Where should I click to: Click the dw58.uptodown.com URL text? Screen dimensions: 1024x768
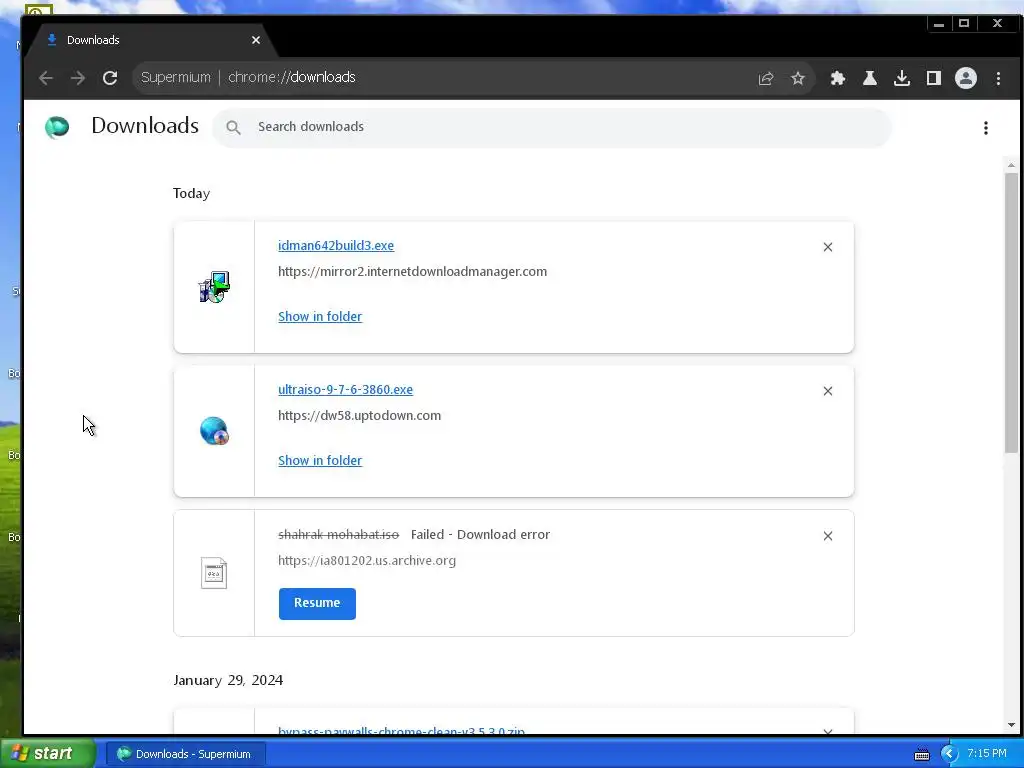[359, 415]
